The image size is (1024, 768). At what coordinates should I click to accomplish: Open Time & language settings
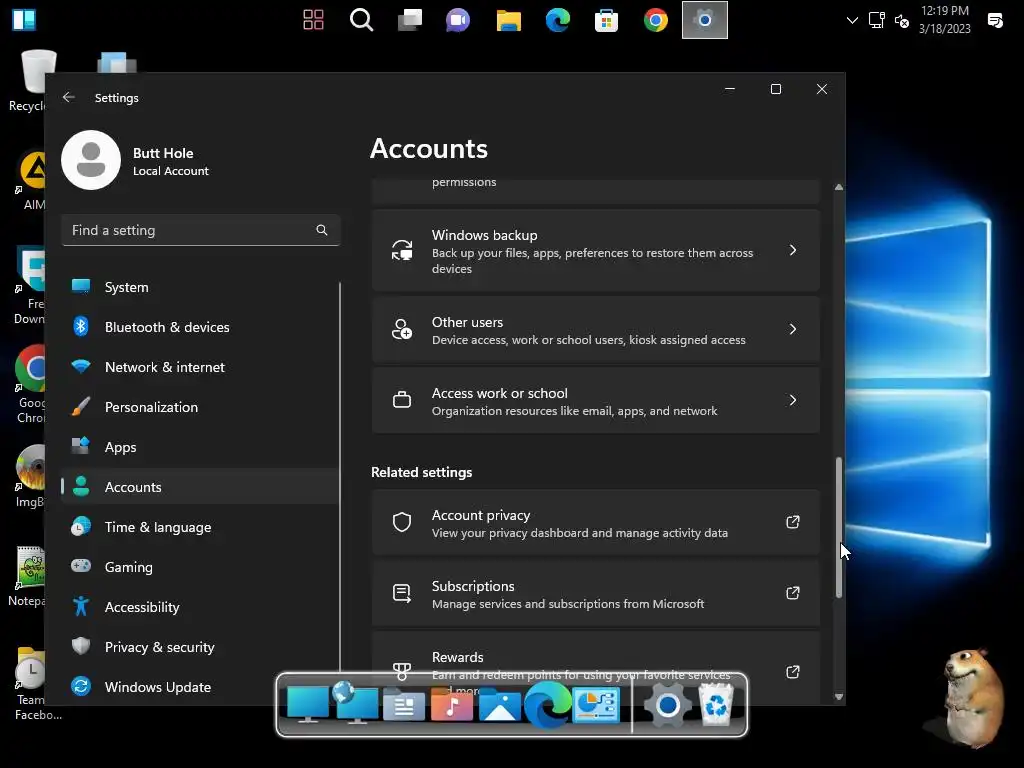tap(199, 526)
